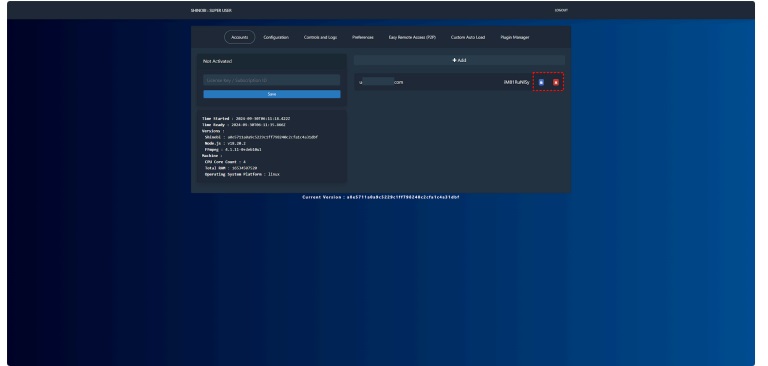Go to the Preferences tab
This screenshot has width=768, height=366.
[362, 37]
